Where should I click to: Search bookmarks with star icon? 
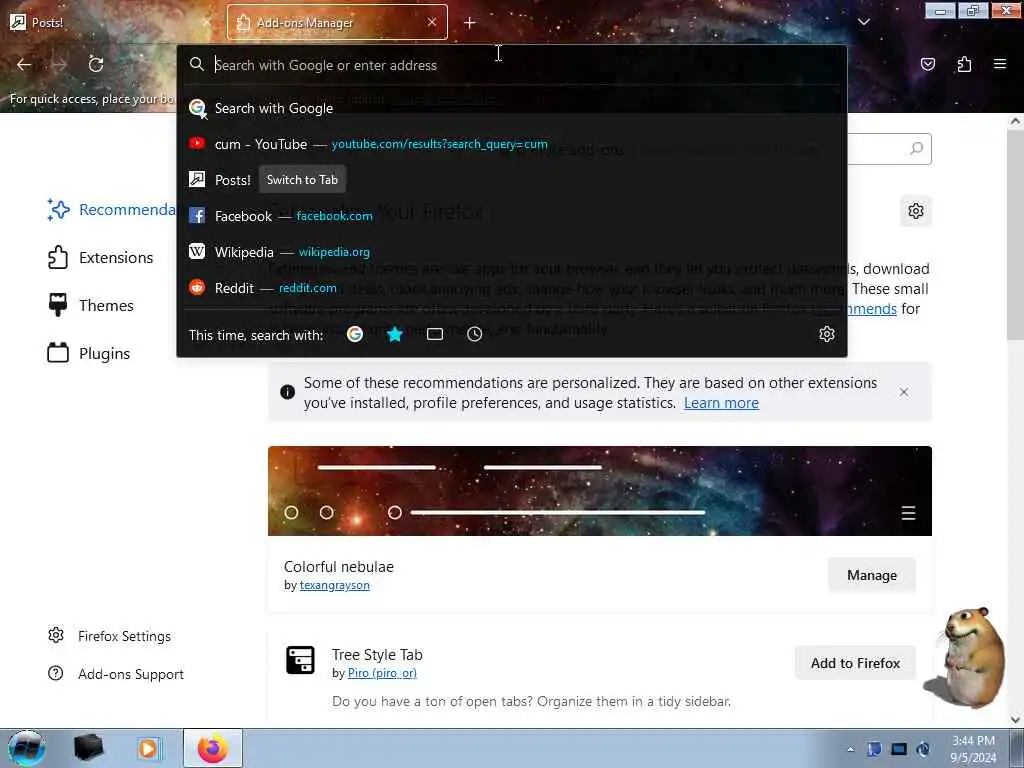[394, 334]
